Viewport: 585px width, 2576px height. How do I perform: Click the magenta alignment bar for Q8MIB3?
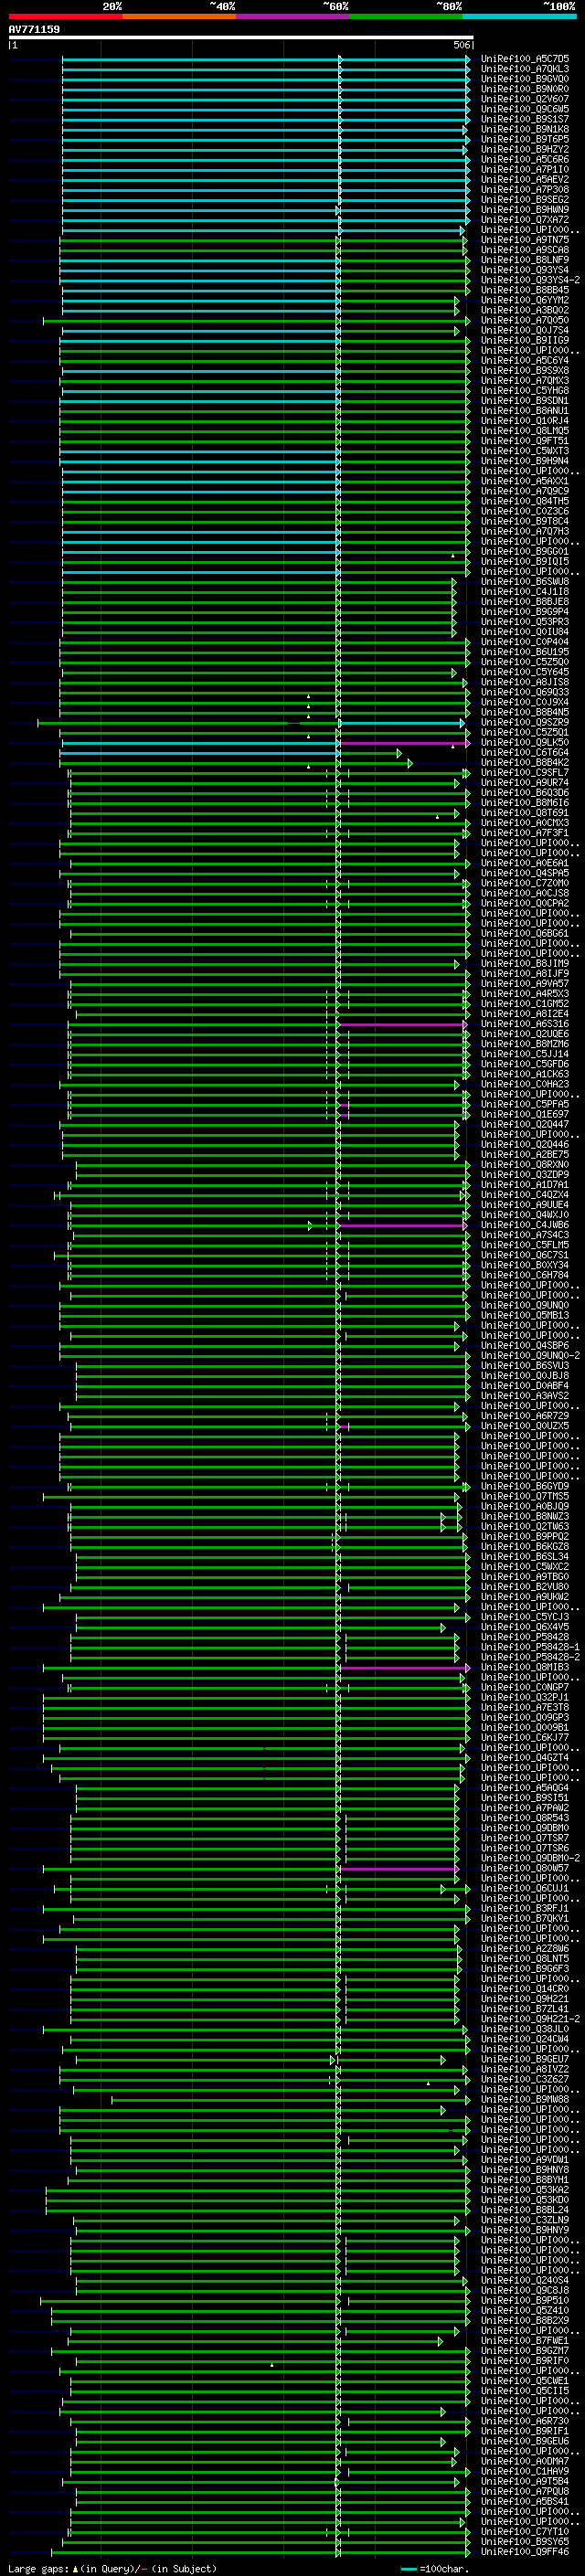404,1667
